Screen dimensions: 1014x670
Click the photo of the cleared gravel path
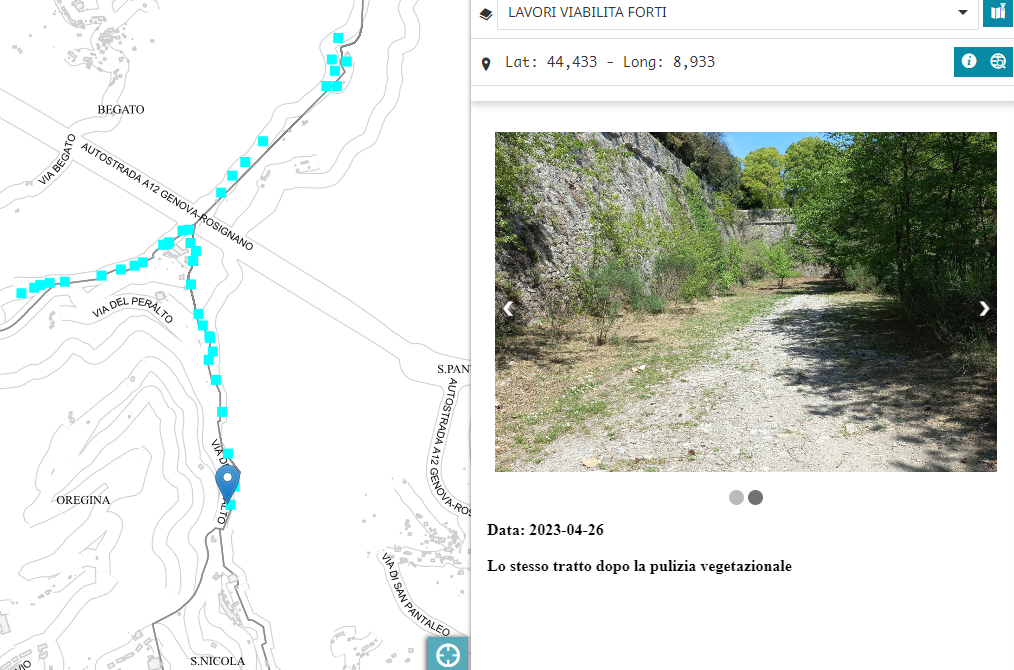(x=745, y=301)
